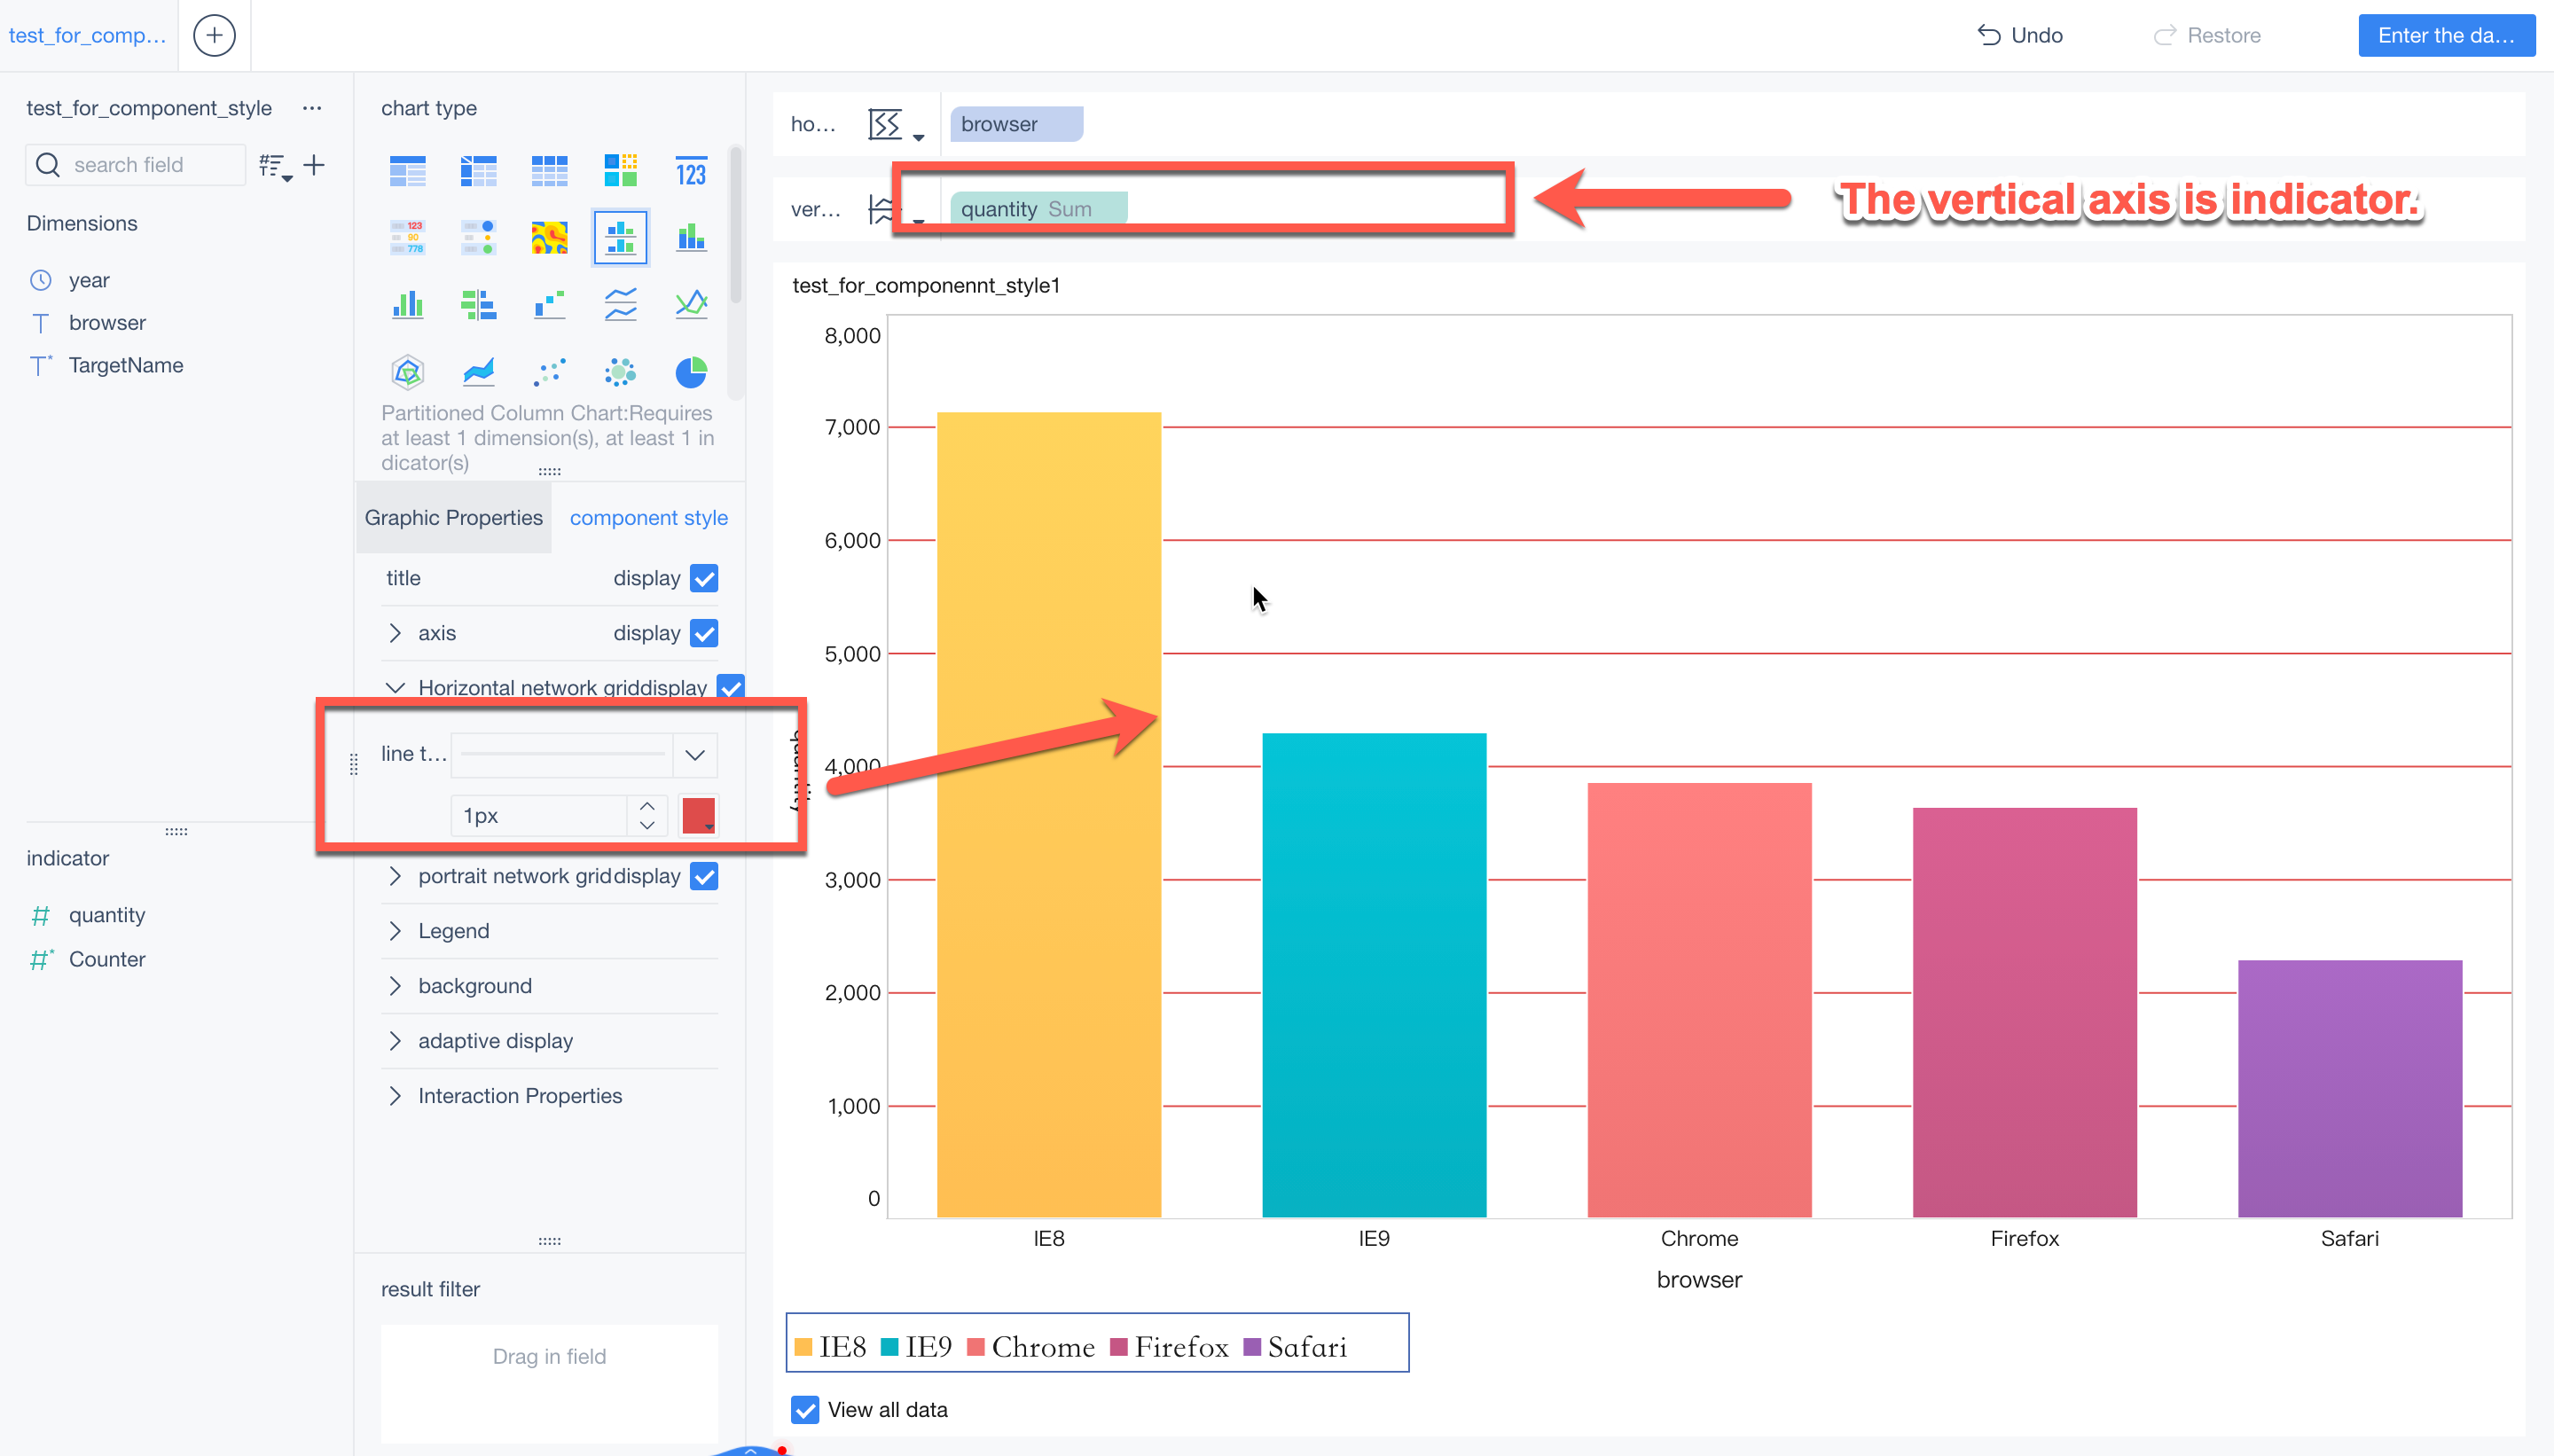The height and width of the screenshot is (1456, 2554).
Task: Click the Undo button
Action: click(2020, 35)
